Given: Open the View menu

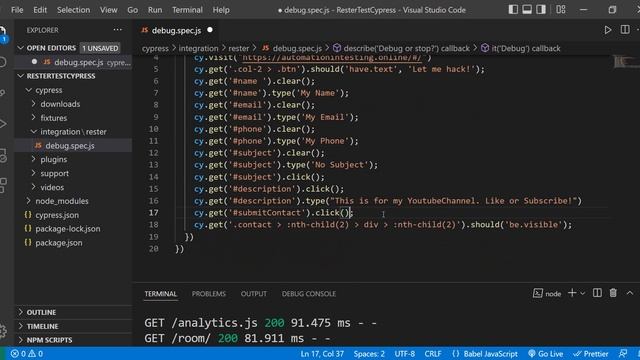Looking at the screenshot, I should click(109, 10).
